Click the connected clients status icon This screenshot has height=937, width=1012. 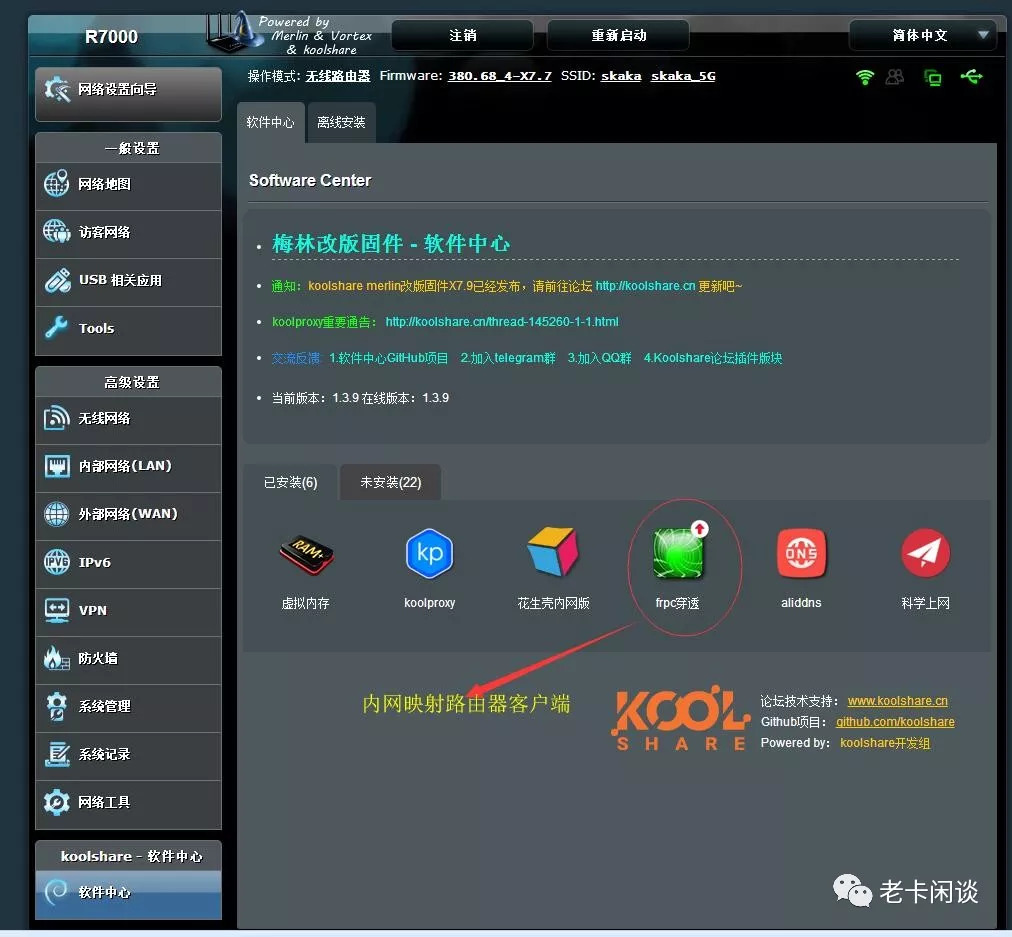tap(895, 77)
